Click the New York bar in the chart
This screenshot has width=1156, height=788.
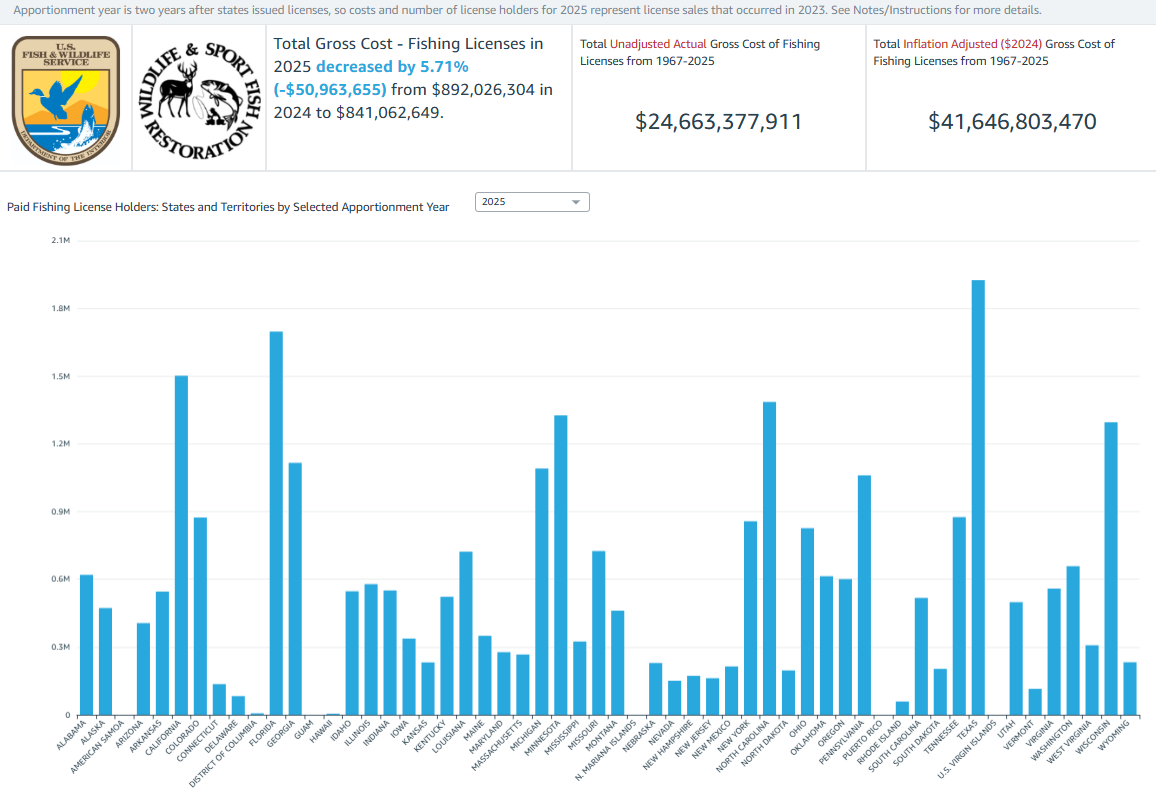point(750,618)
